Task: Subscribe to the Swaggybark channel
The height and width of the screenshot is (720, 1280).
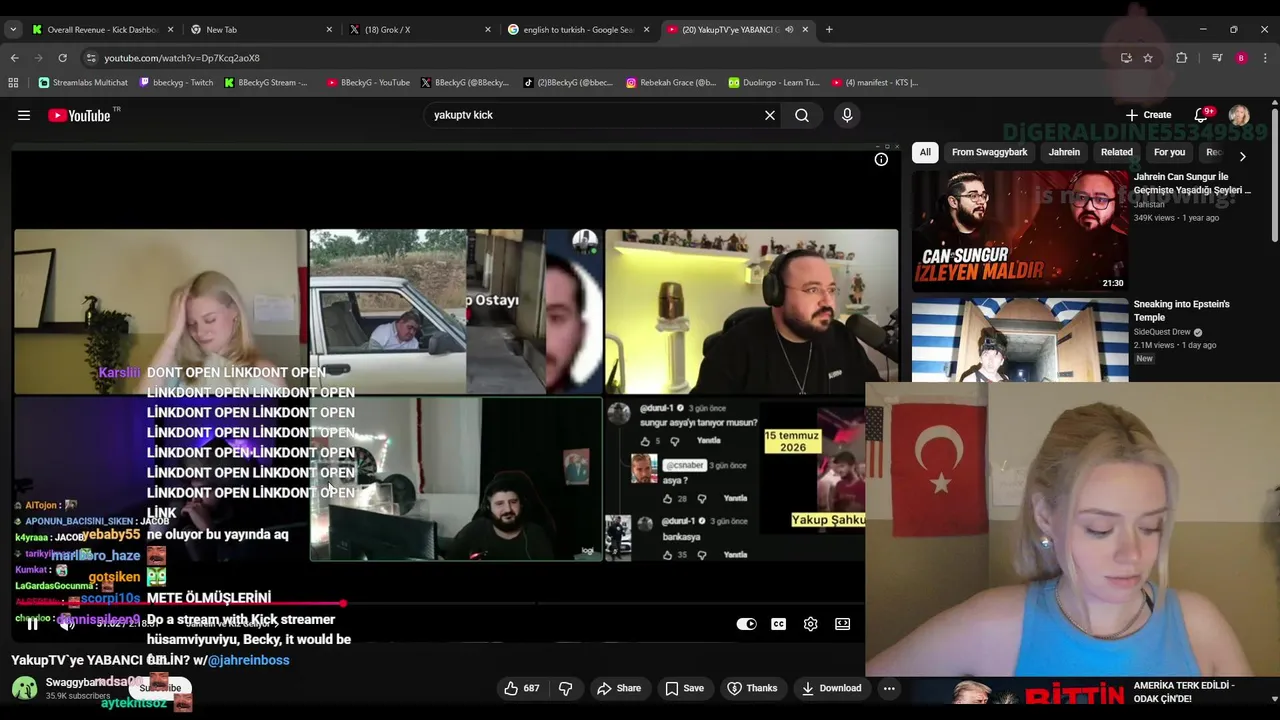Action: [x=160, y=688]
